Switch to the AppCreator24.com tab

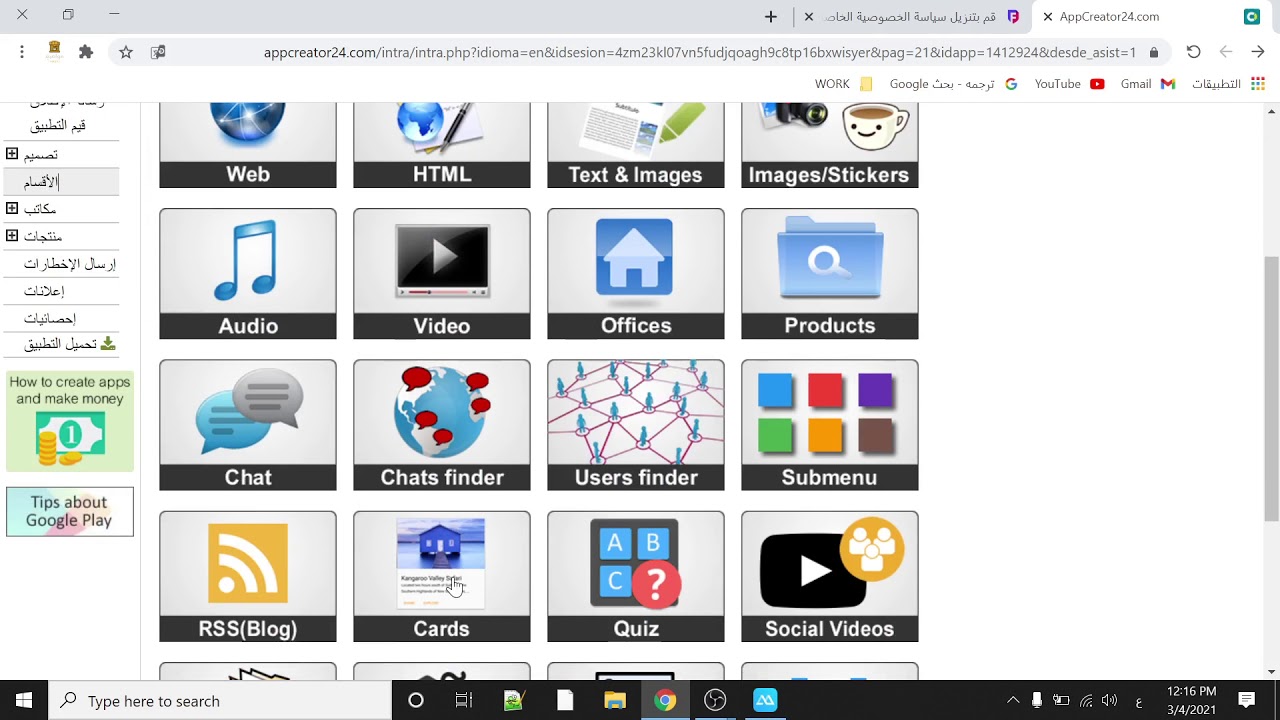pyautogui.click(x=1150, y=17)
